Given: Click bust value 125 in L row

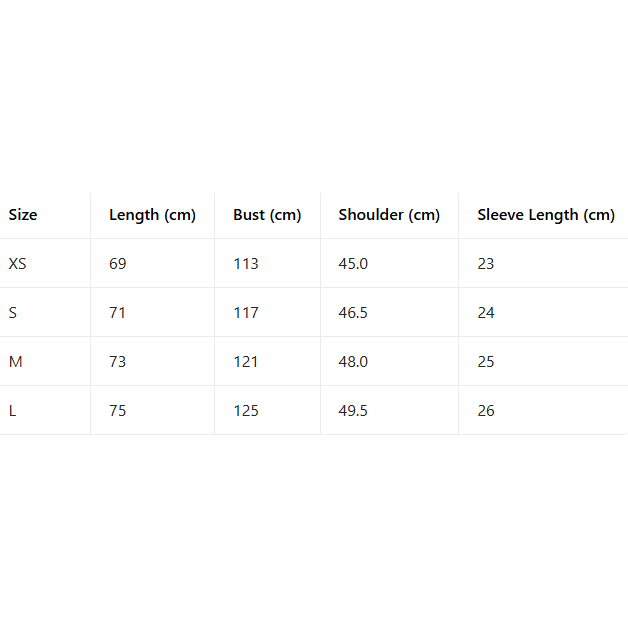Looking at the screenshot, I should pos(246,411).
